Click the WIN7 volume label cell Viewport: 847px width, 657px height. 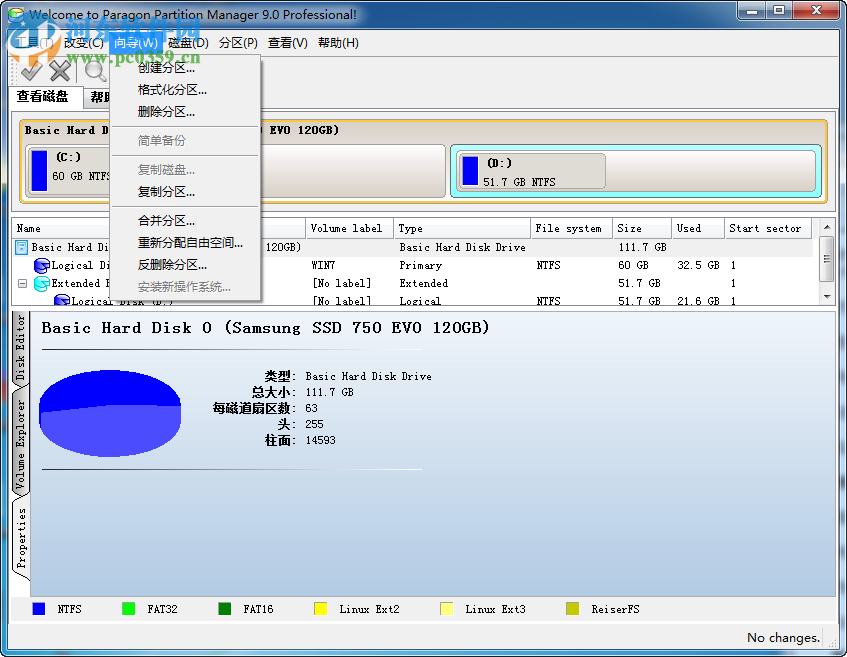tap(323, 265)
